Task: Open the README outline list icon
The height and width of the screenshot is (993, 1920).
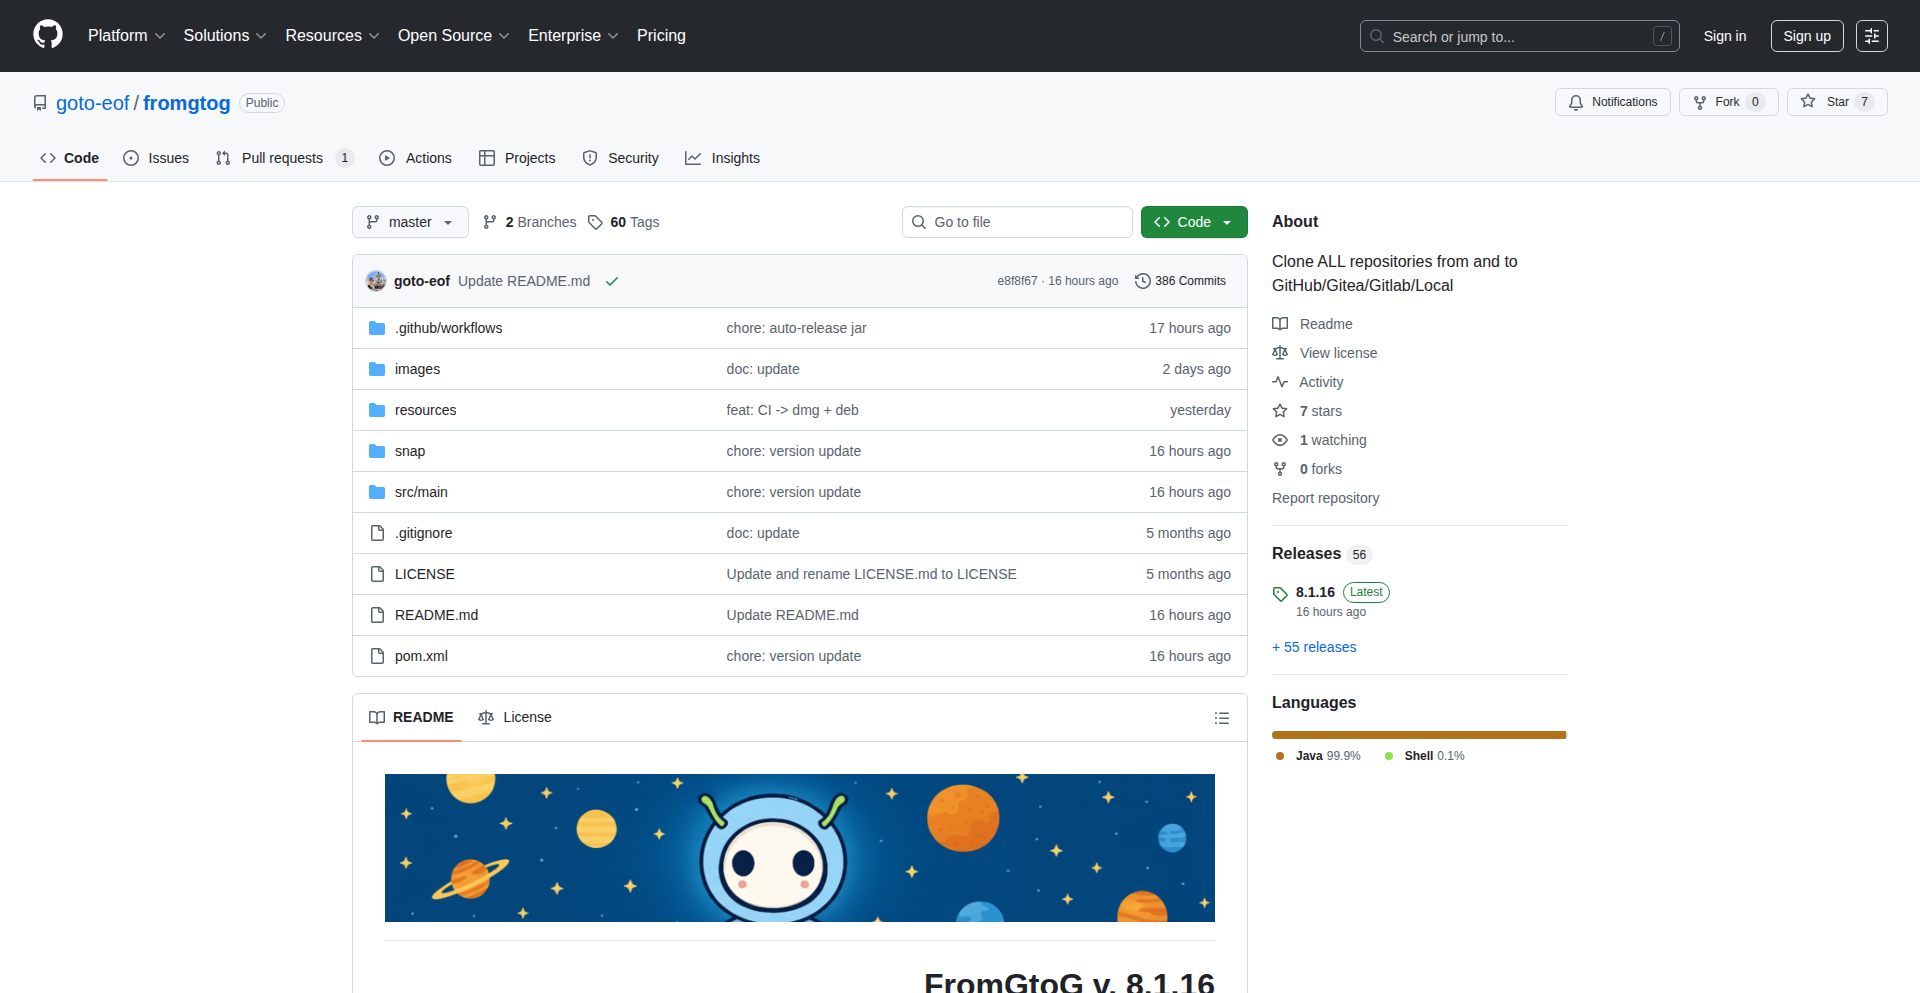Action: (x=1221, y=718)
